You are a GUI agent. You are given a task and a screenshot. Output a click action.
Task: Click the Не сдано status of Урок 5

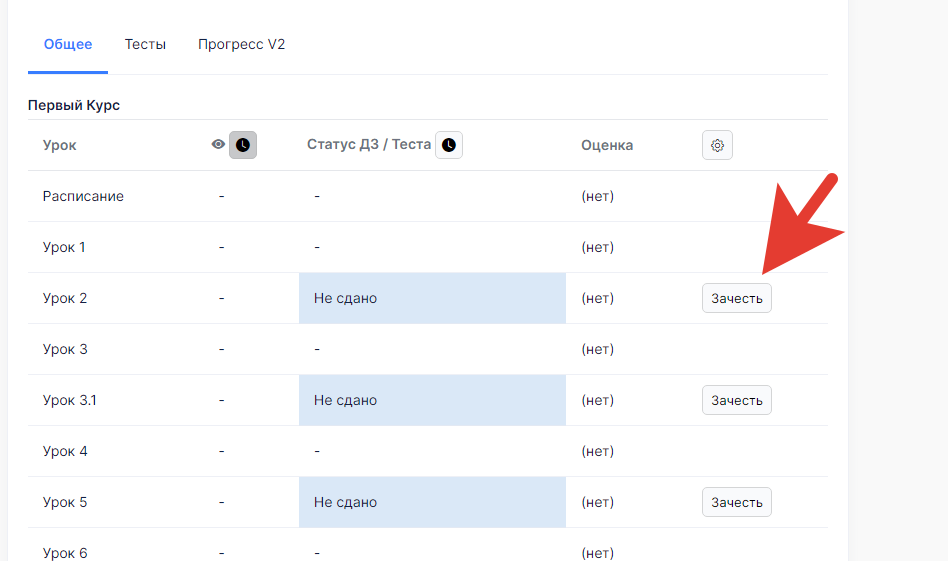click(345, 502)
